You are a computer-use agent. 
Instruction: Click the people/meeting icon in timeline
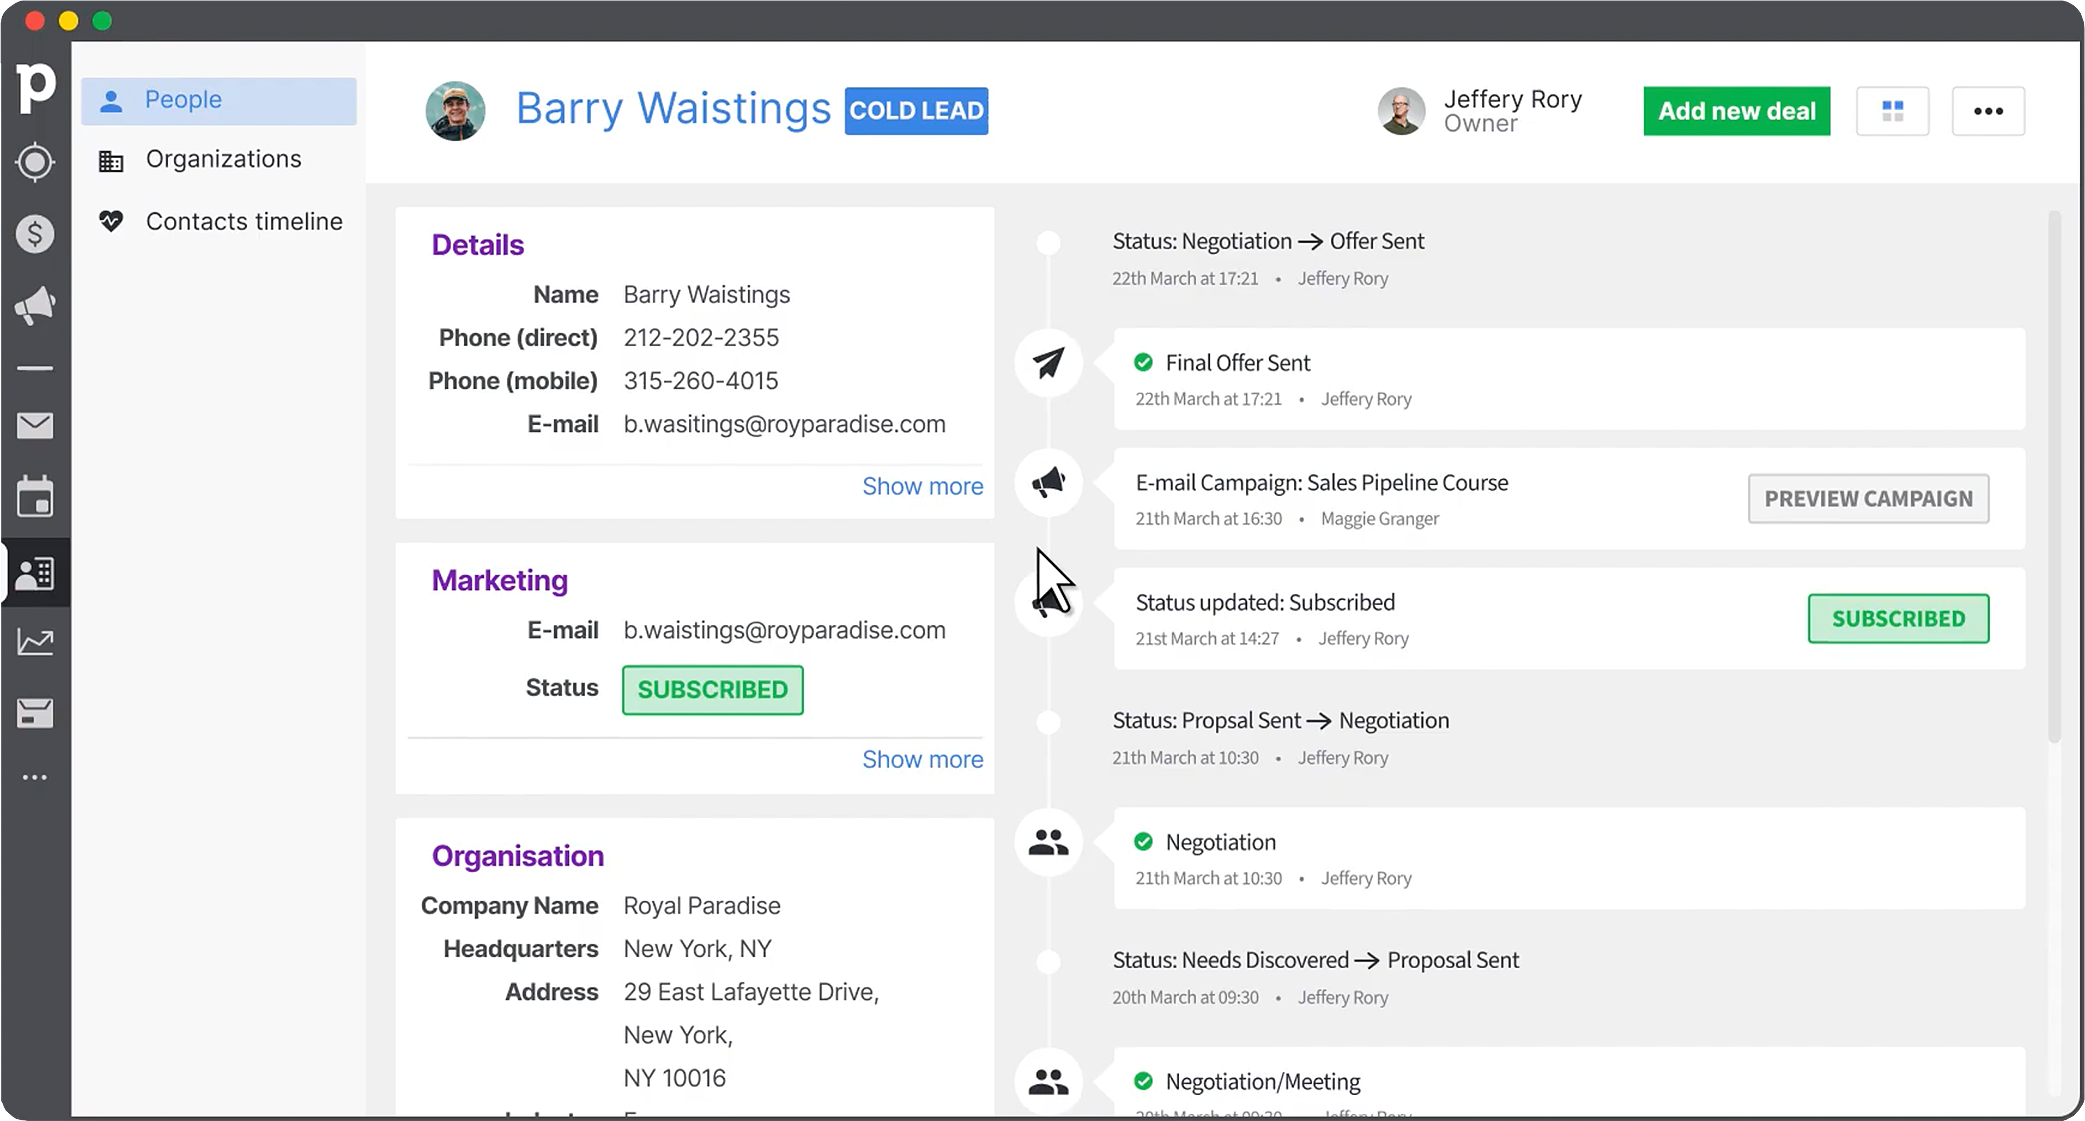click(x=1047, y=842)
